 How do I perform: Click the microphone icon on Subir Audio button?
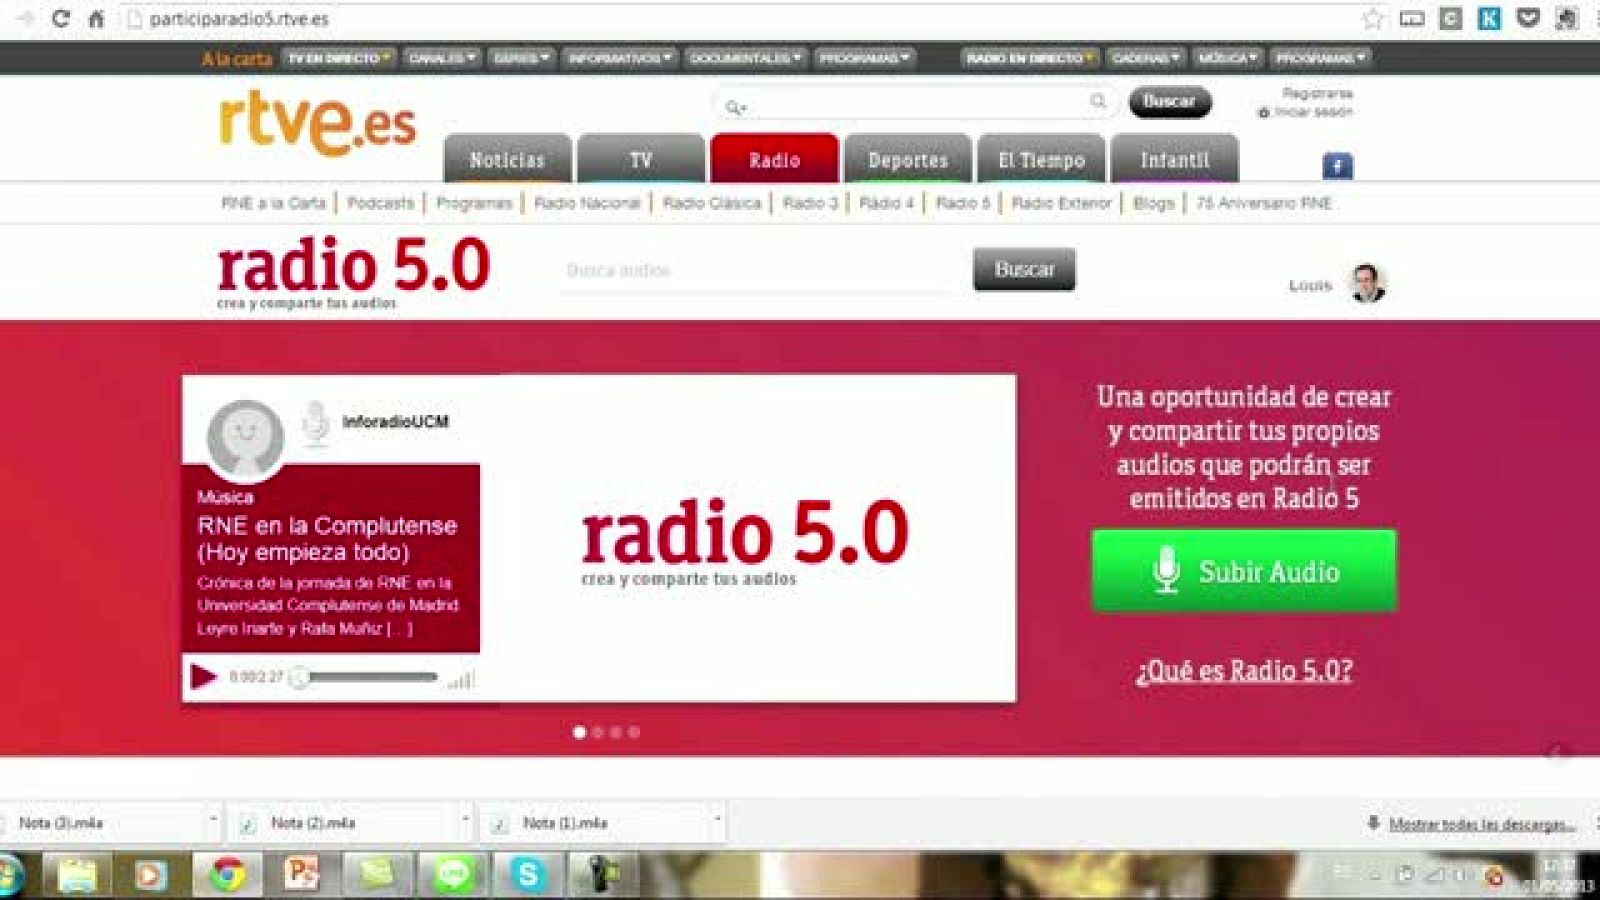(x=1166, y=572)
